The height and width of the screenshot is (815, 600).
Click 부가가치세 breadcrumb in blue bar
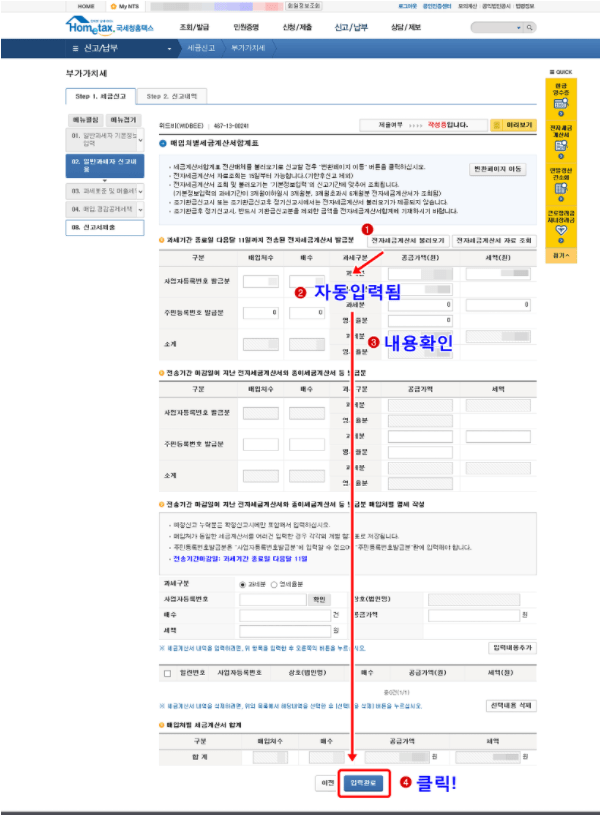(248, 48)
